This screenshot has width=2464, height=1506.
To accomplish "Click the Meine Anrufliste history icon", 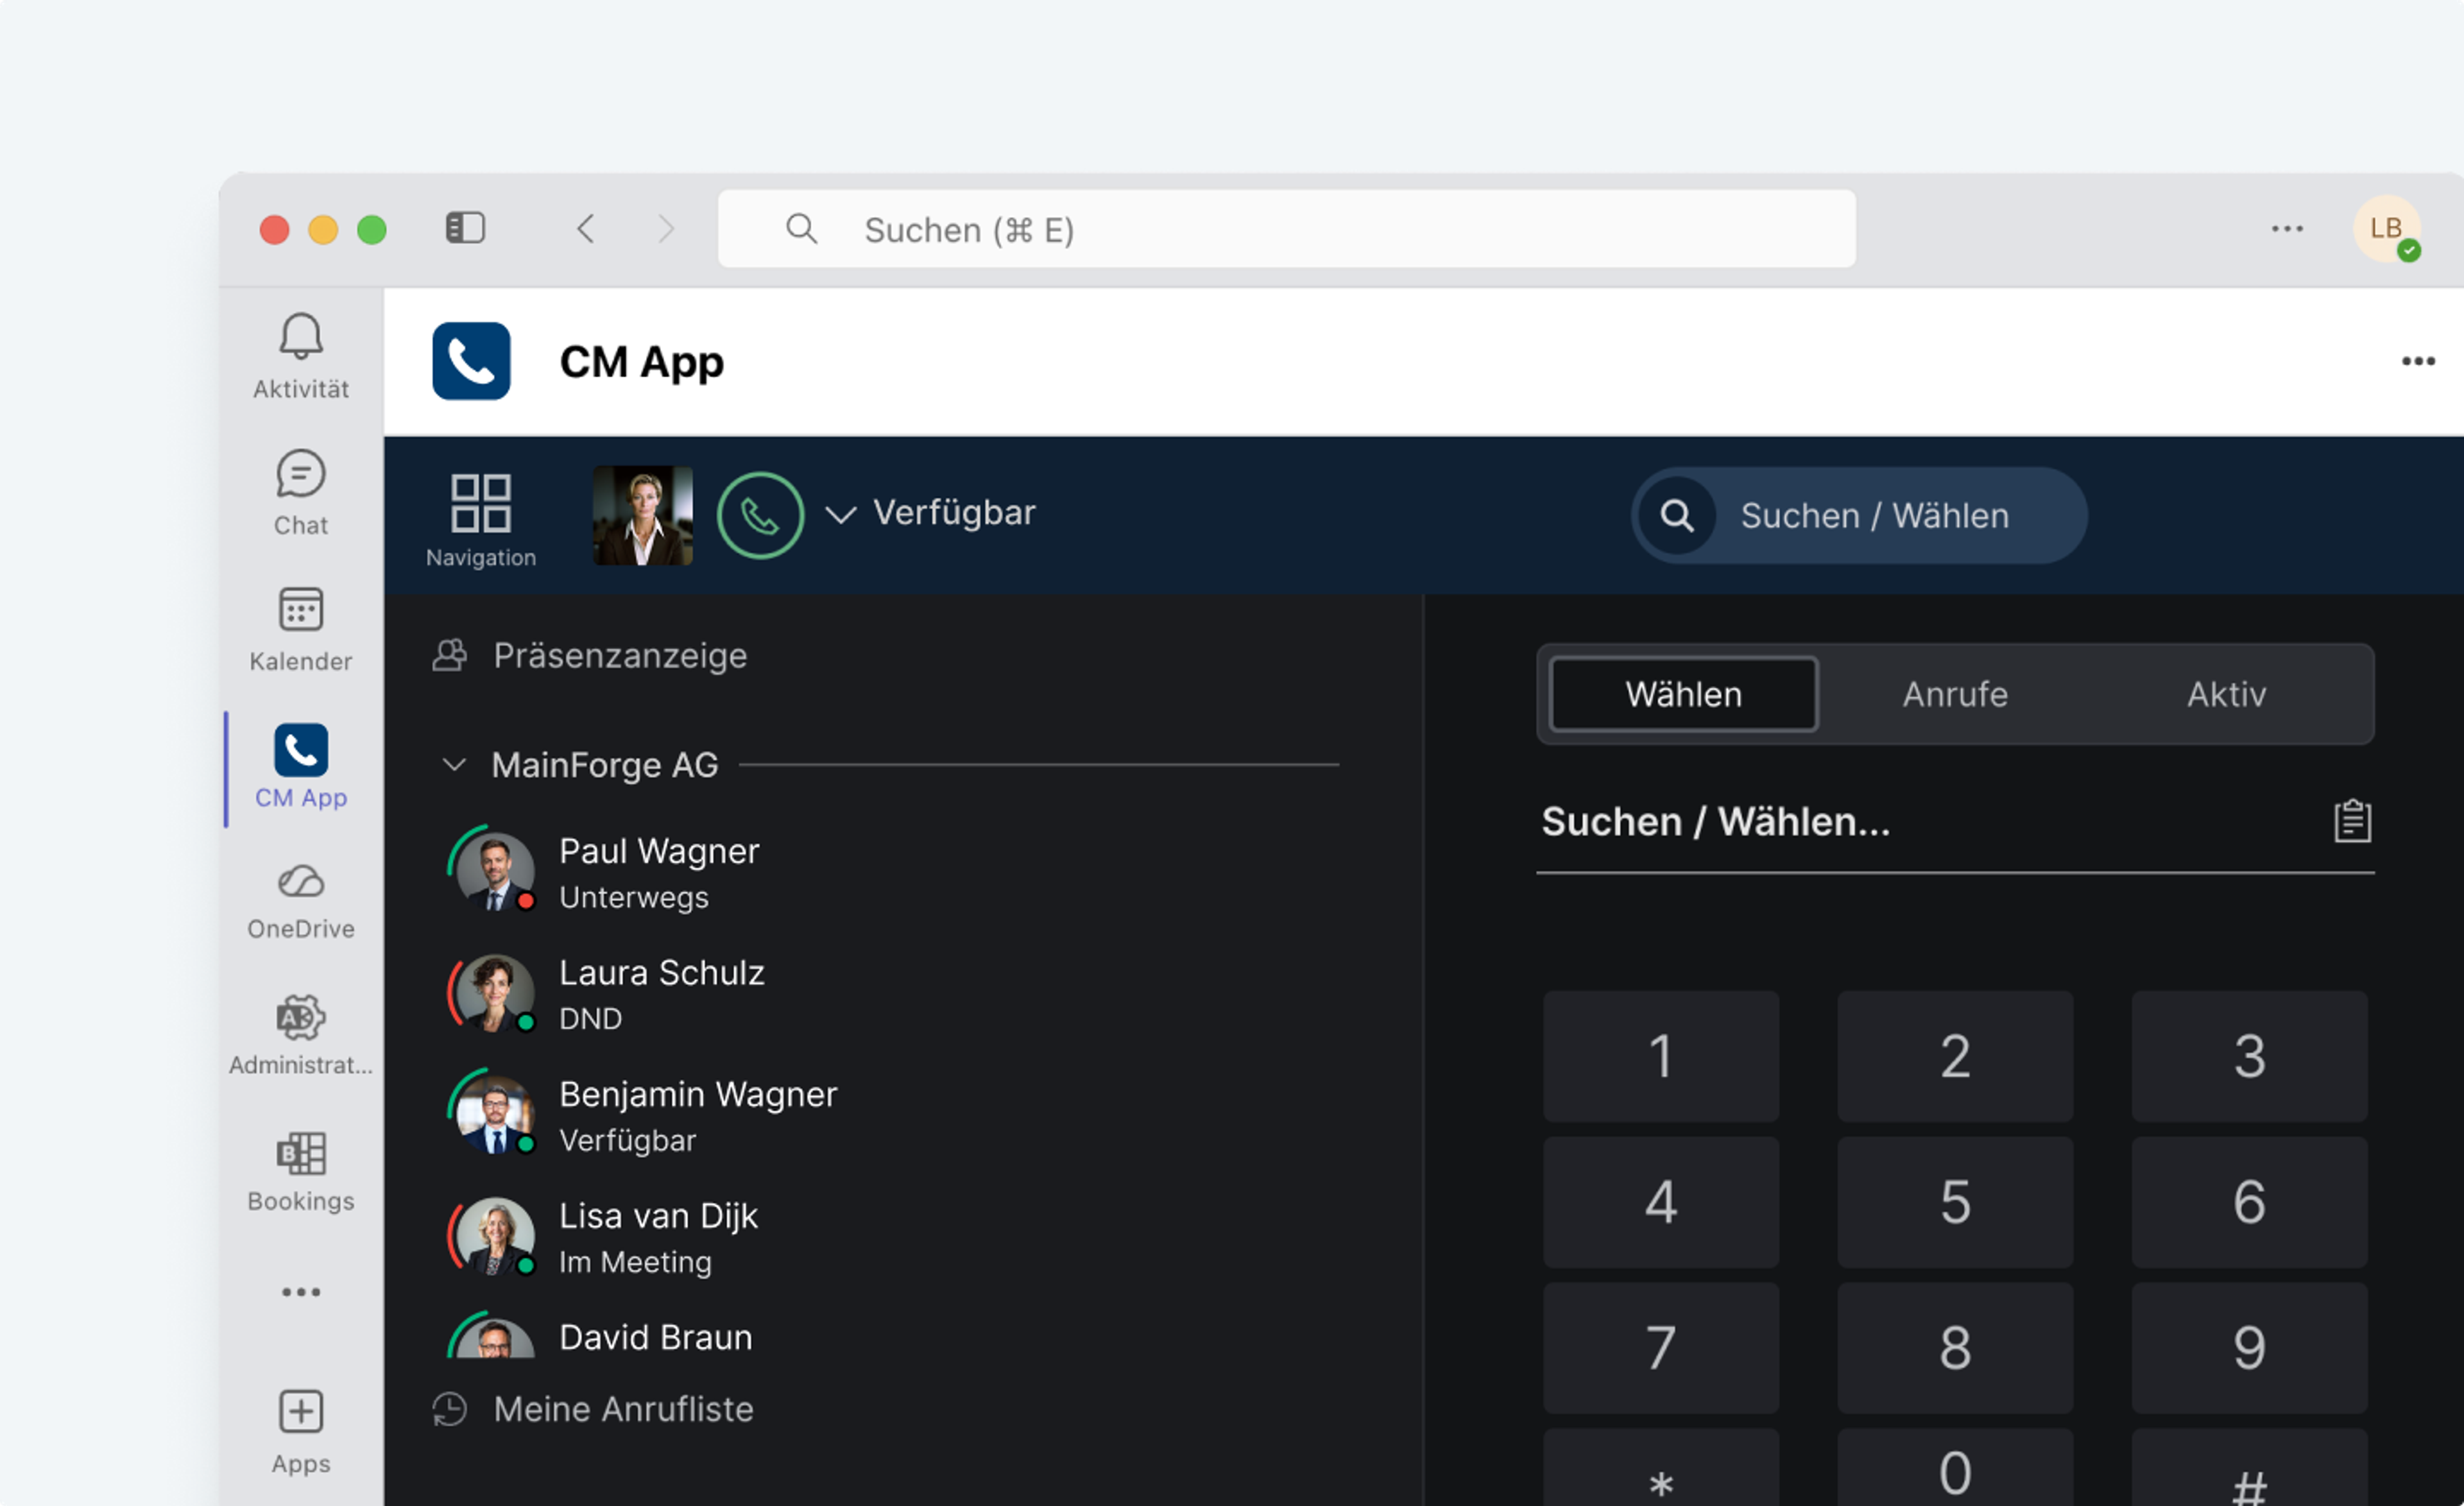I will pos(450,1409).
